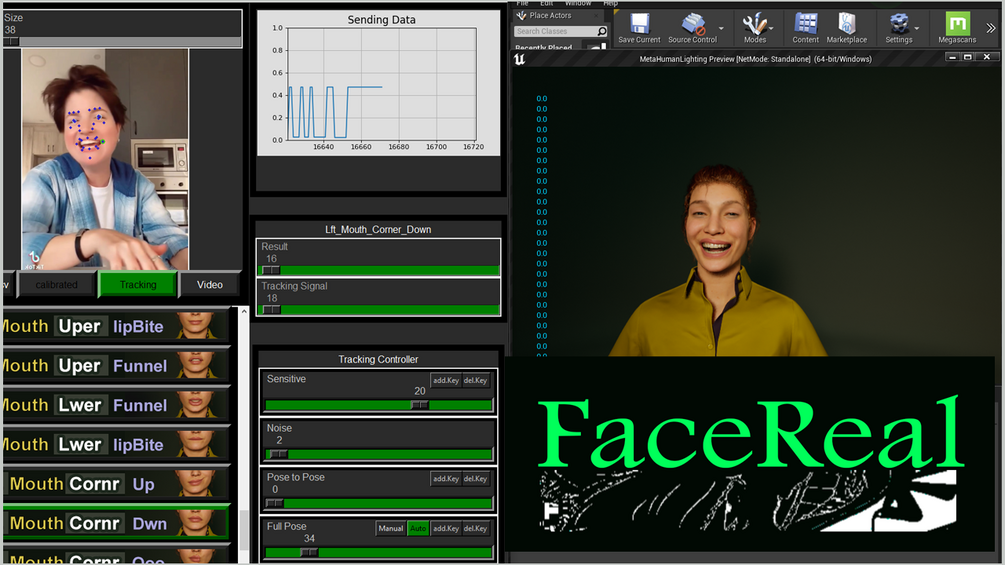The height and width of the screenshot is (565, 1005).
Task: Open Settings dropdown arrow
Action: pos(917,28)
